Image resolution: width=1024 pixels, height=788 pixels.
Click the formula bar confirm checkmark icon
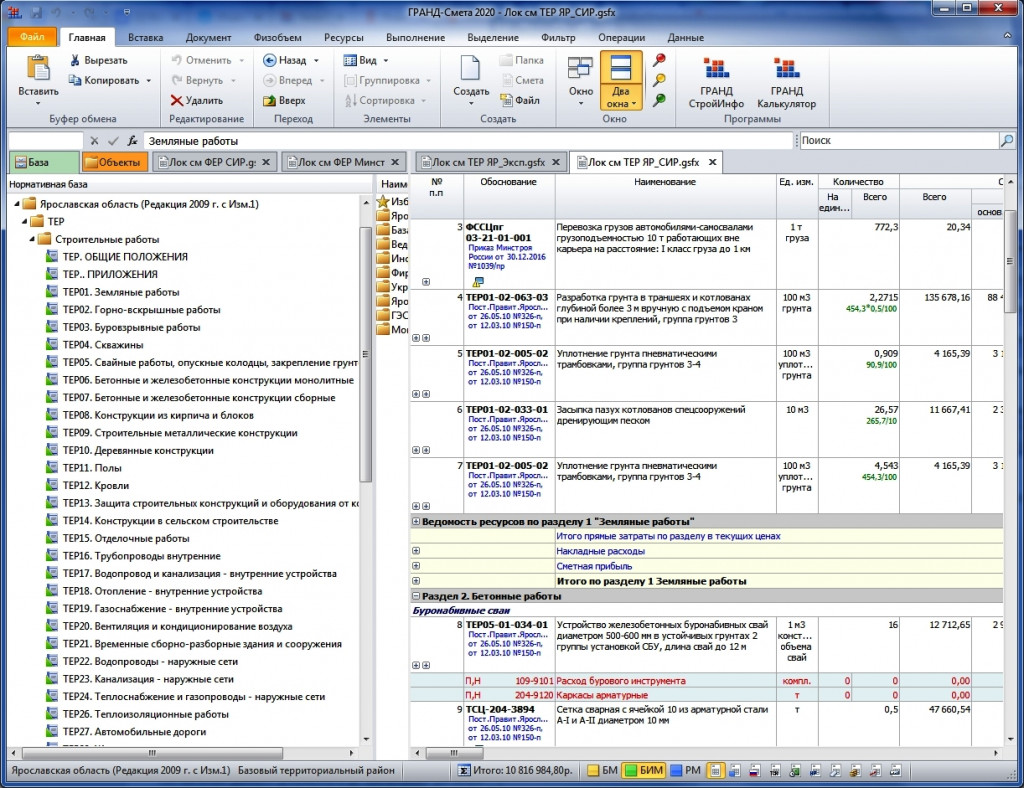[x=113, y=140]
